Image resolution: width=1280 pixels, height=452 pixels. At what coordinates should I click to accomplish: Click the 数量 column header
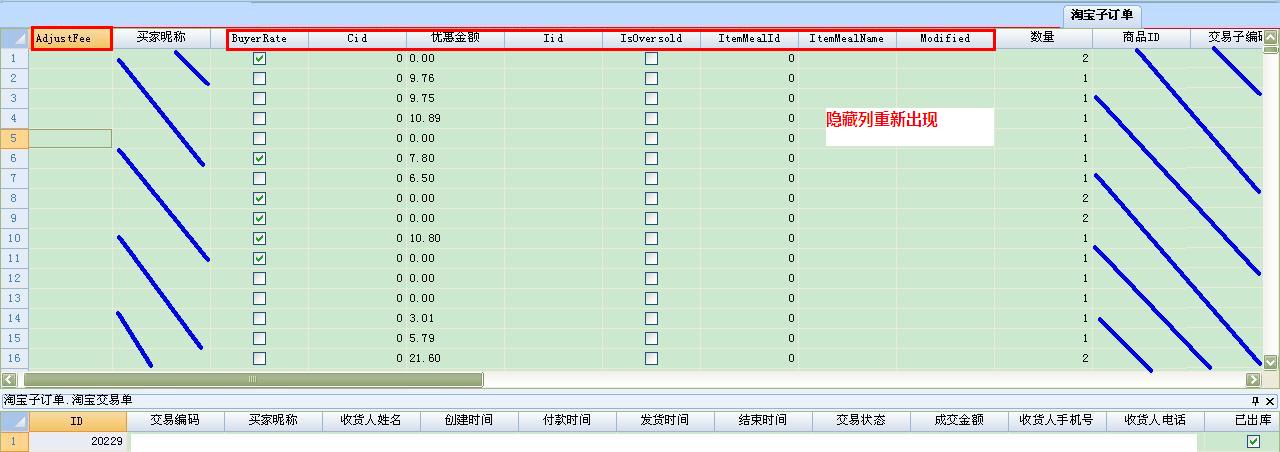pos(1043,39)
